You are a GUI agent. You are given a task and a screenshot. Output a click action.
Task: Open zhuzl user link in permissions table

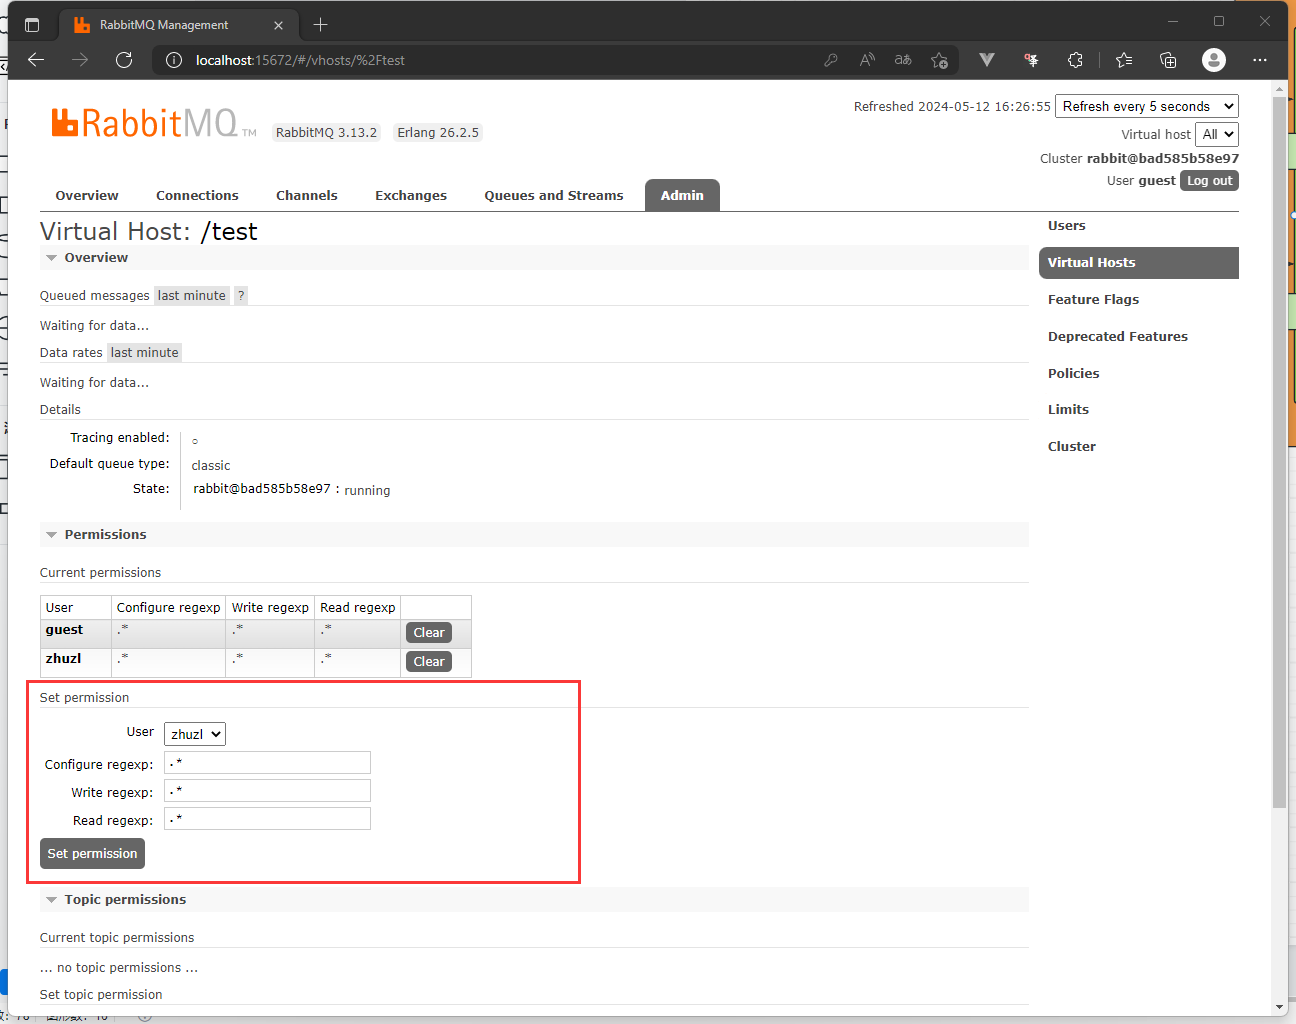click(63, 658)
